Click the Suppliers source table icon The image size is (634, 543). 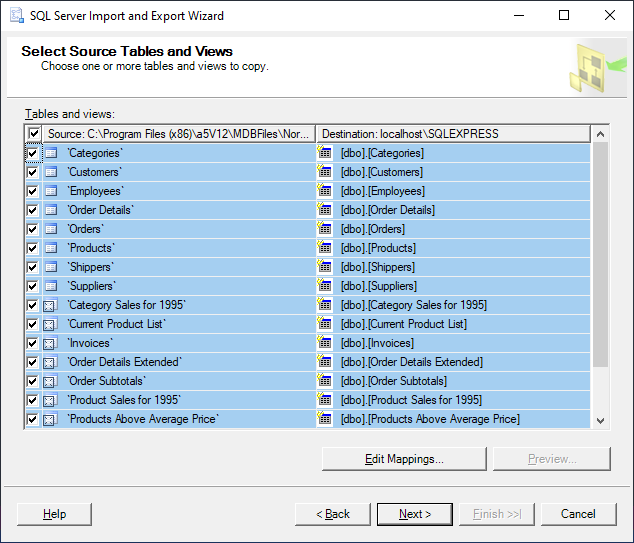point(51,286)
